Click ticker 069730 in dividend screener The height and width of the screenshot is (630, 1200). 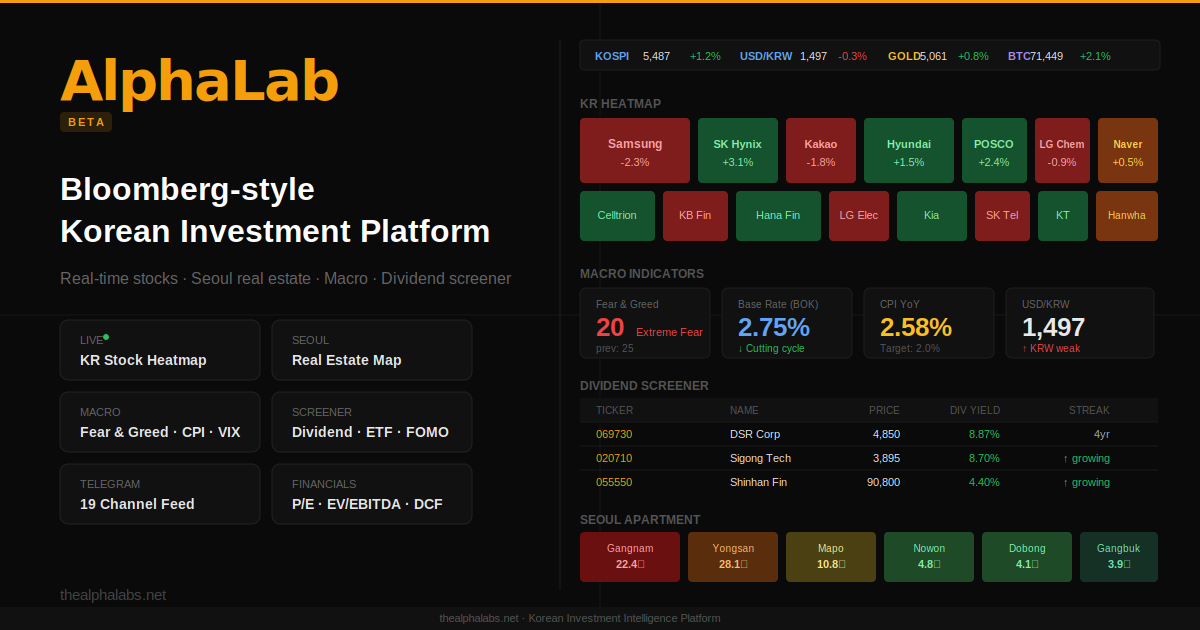point(614,434)
